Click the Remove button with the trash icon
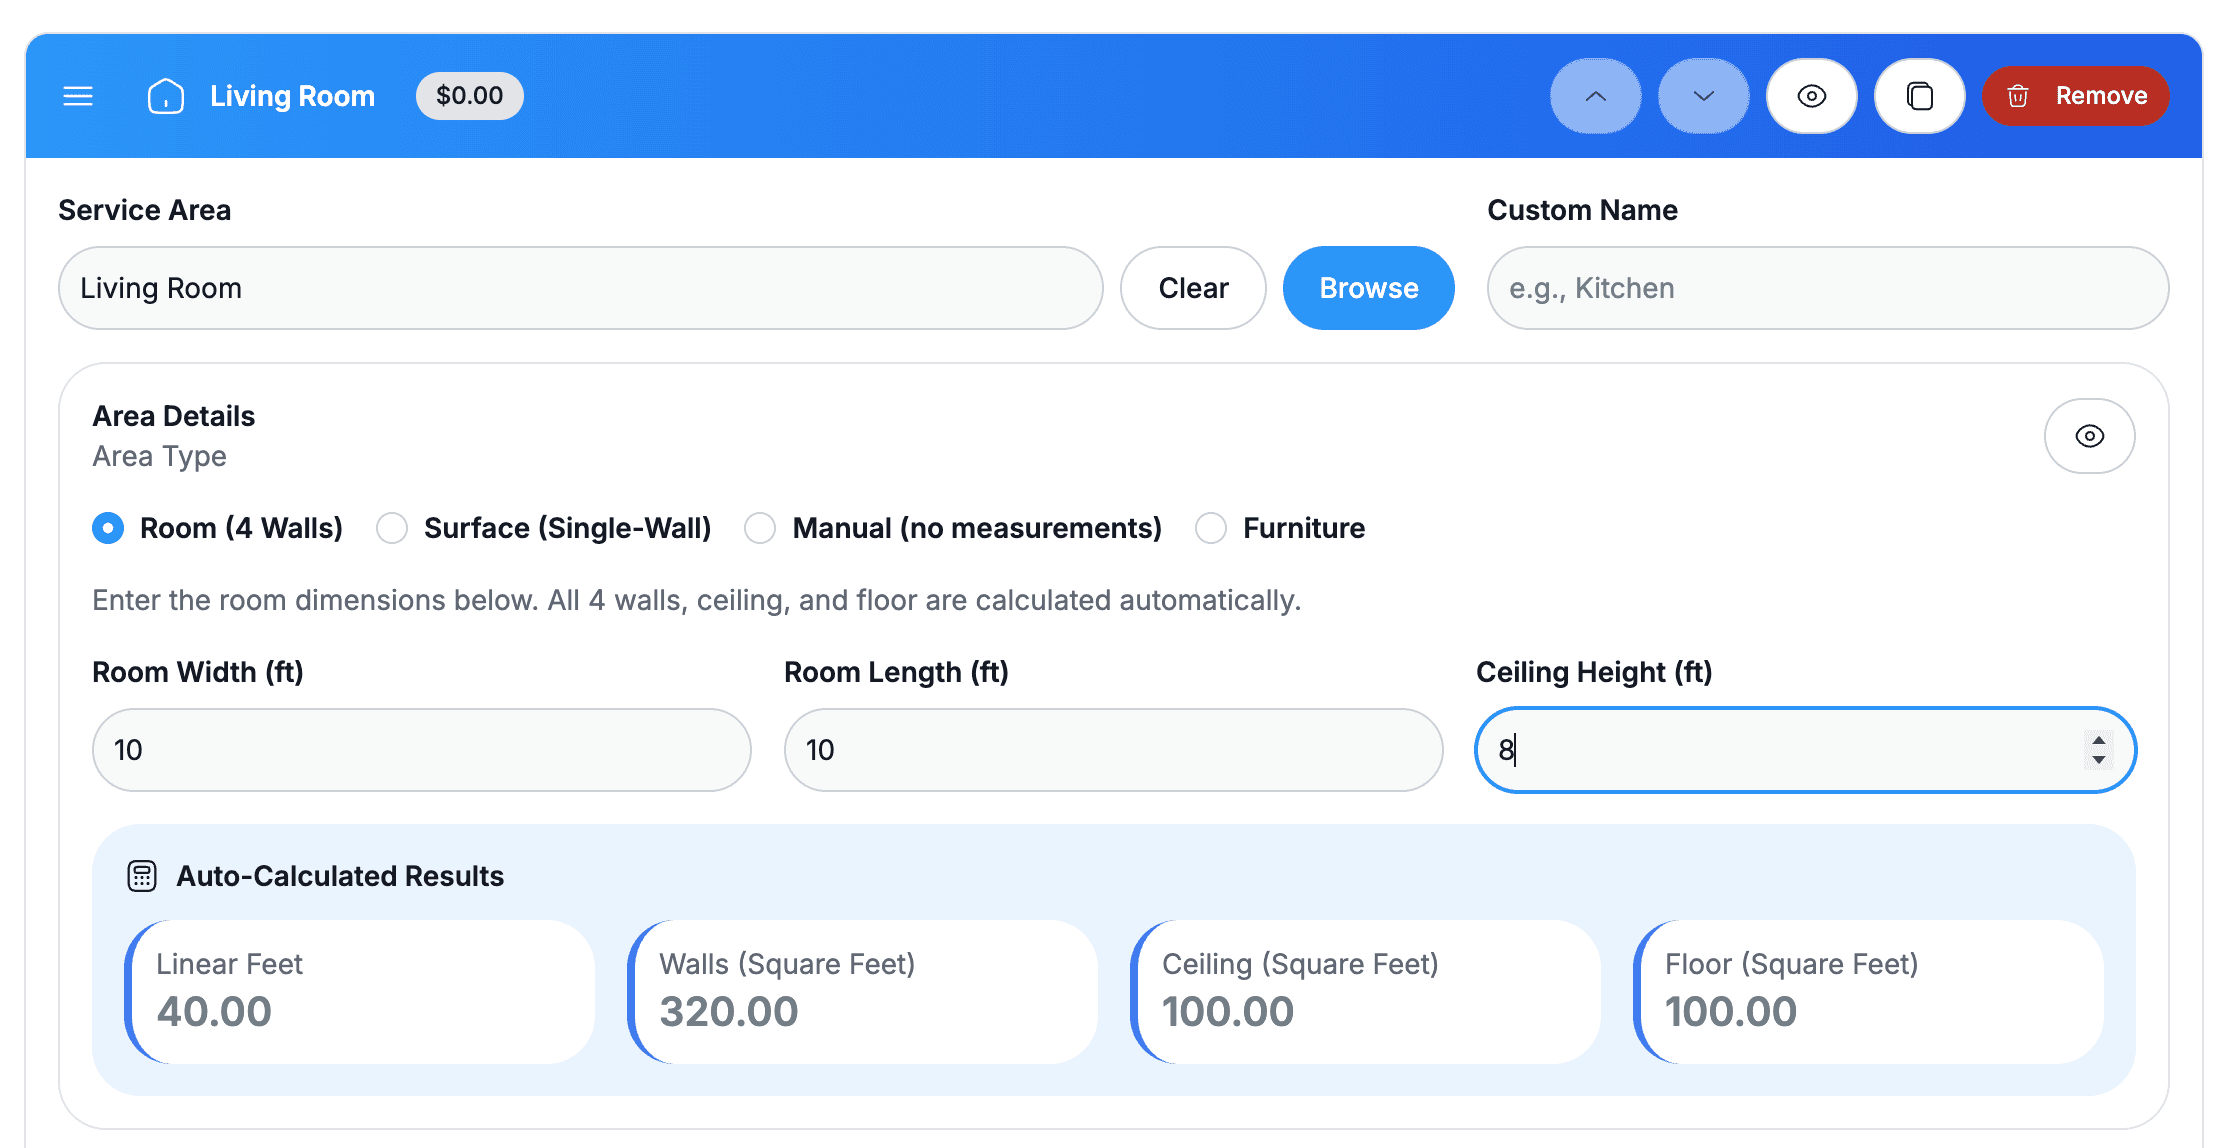 (x=2076, y=96)
